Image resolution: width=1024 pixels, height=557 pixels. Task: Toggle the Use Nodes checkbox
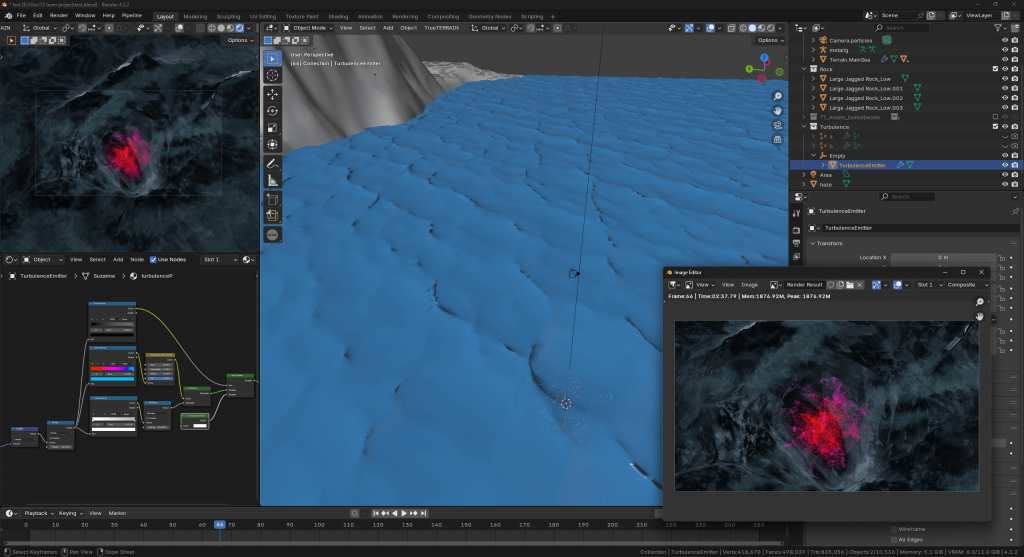153,260
